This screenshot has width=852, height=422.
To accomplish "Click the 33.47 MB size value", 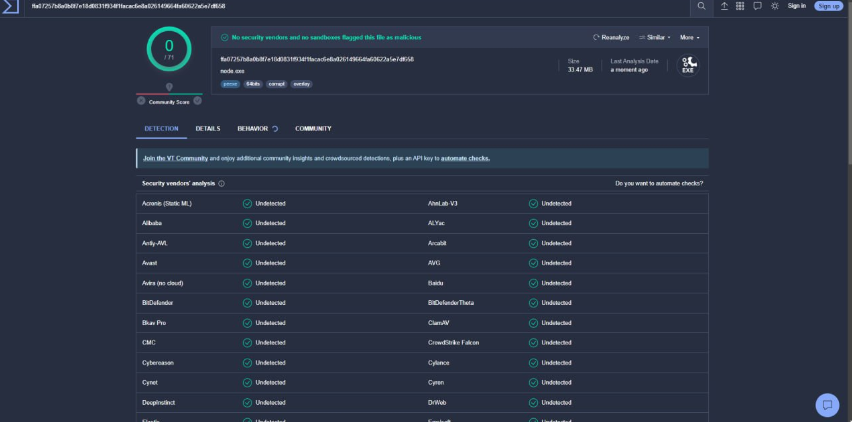I will point(580,70).
